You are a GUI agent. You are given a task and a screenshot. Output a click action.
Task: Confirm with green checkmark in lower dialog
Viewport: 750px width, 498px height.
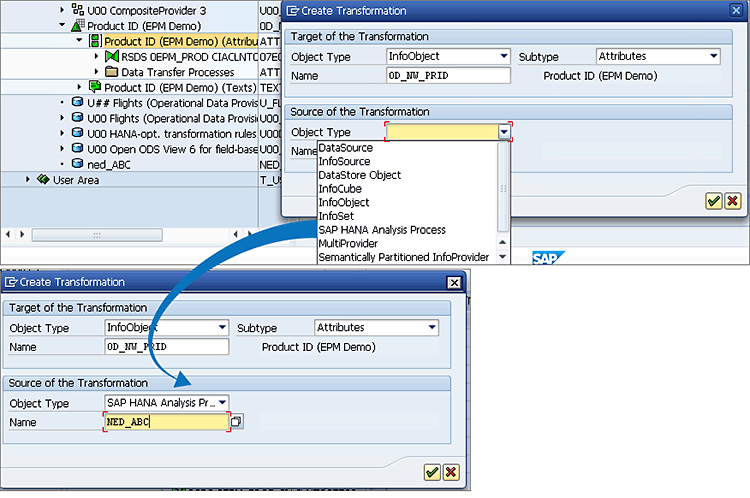point(432,472)
